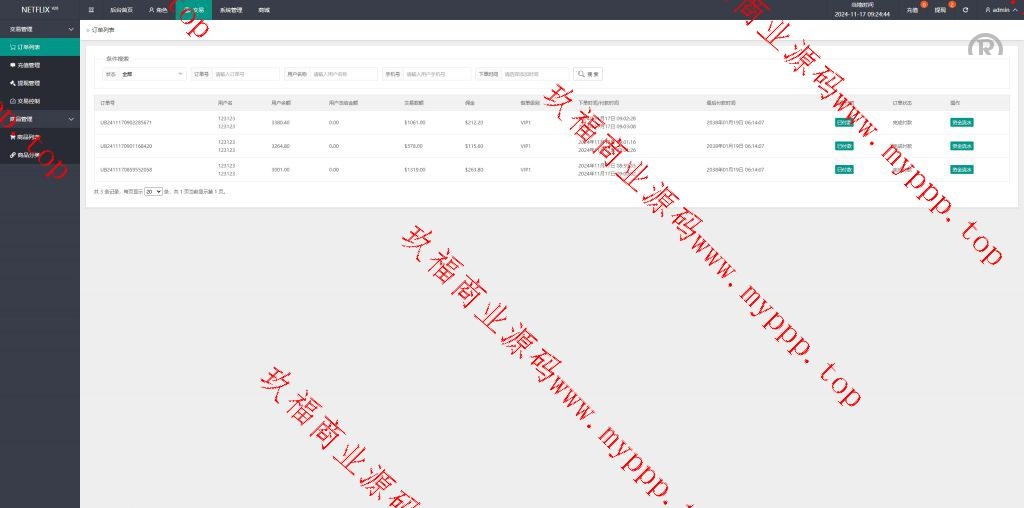1024x508 pixels.
Task: Click the 搜索 search button
Action: [x=589, y=74]
